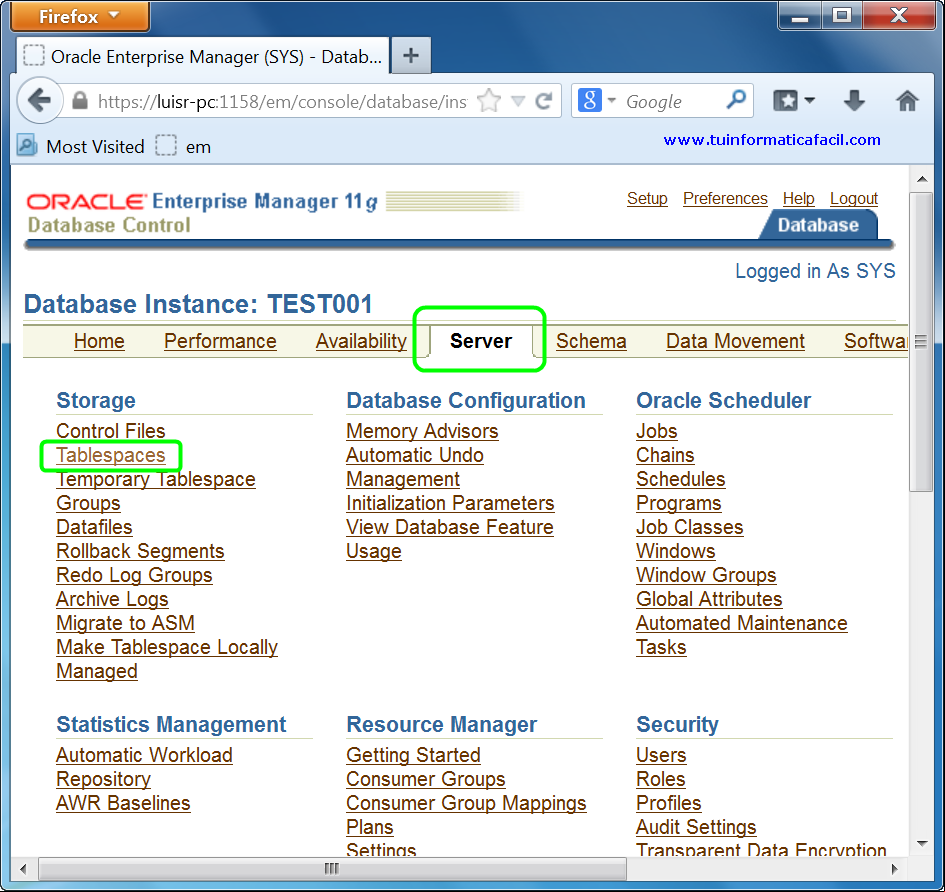Open the Roles link
Viewport: 945px width, 892px height.
click(x=661, y=779)
